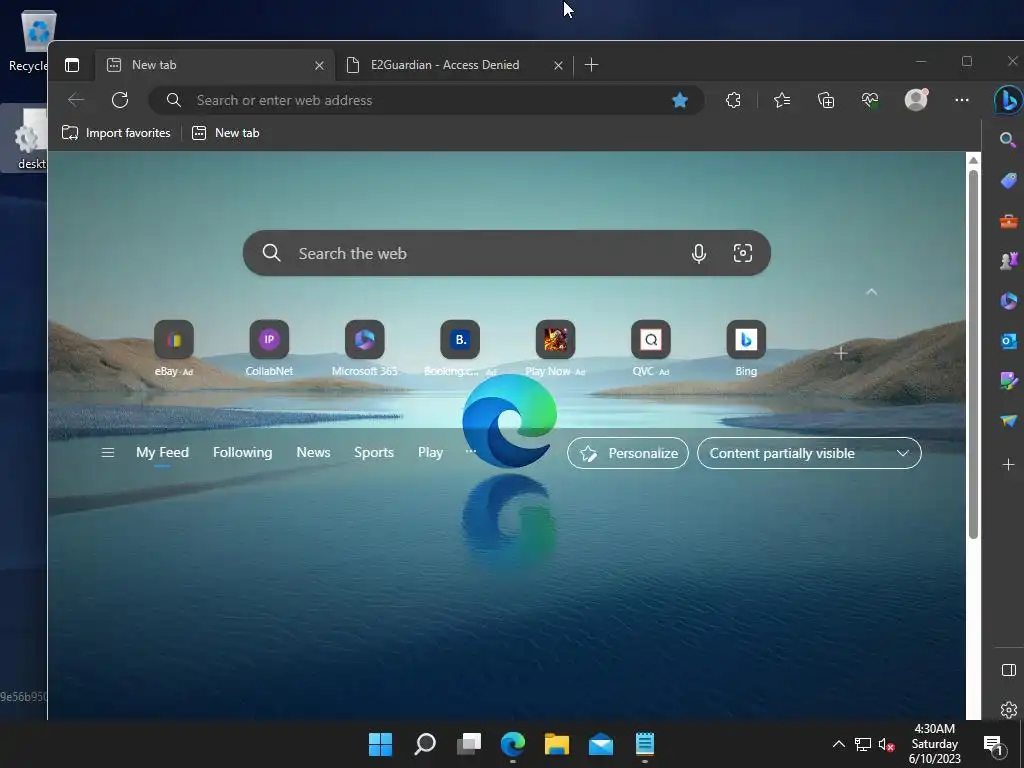Open sidebar Shopping tag icon
This screenshot has width=1024, height=768.
point(1008,180)
